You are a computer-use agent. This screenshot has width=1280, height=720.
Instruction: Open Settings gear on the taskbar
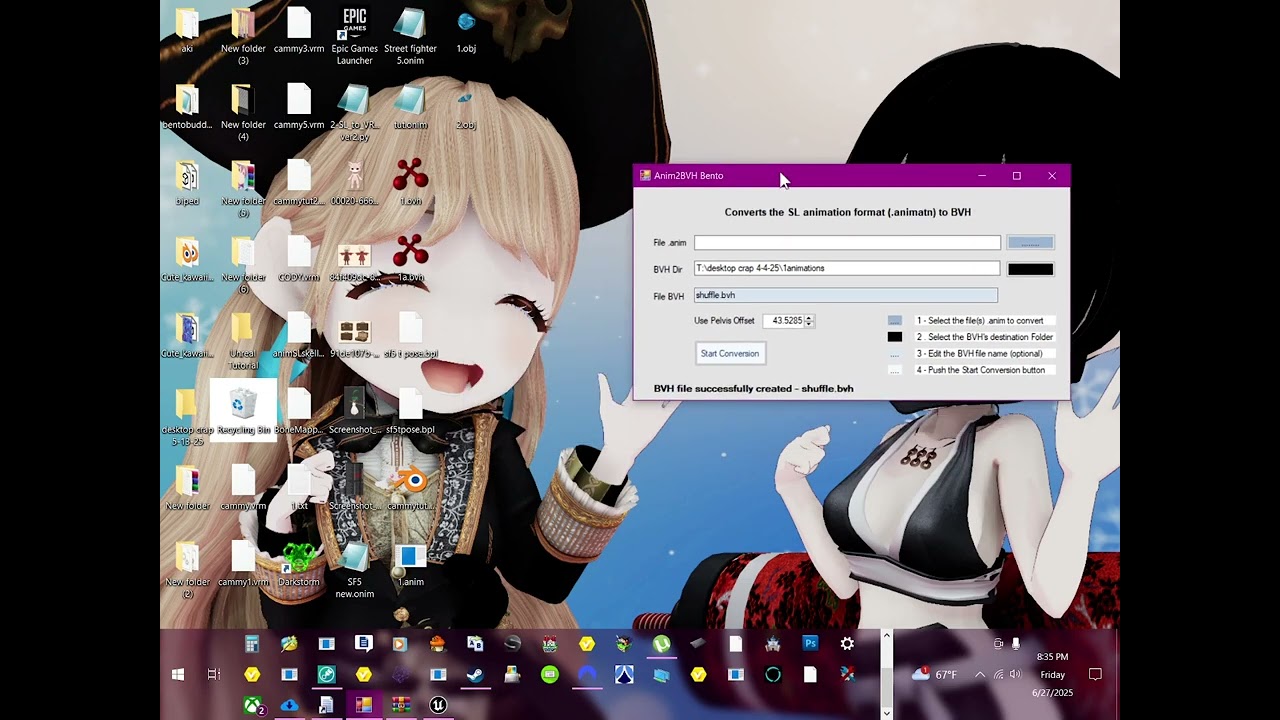847,644
